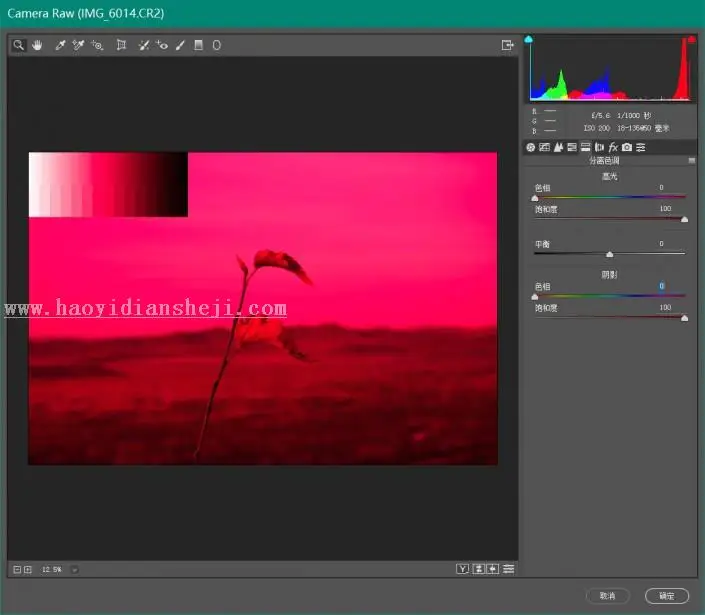The height and width of the screenshot is (615, 705).
Task: Open the HSL/Grayscale panel tab
Action: coord(572,147)
